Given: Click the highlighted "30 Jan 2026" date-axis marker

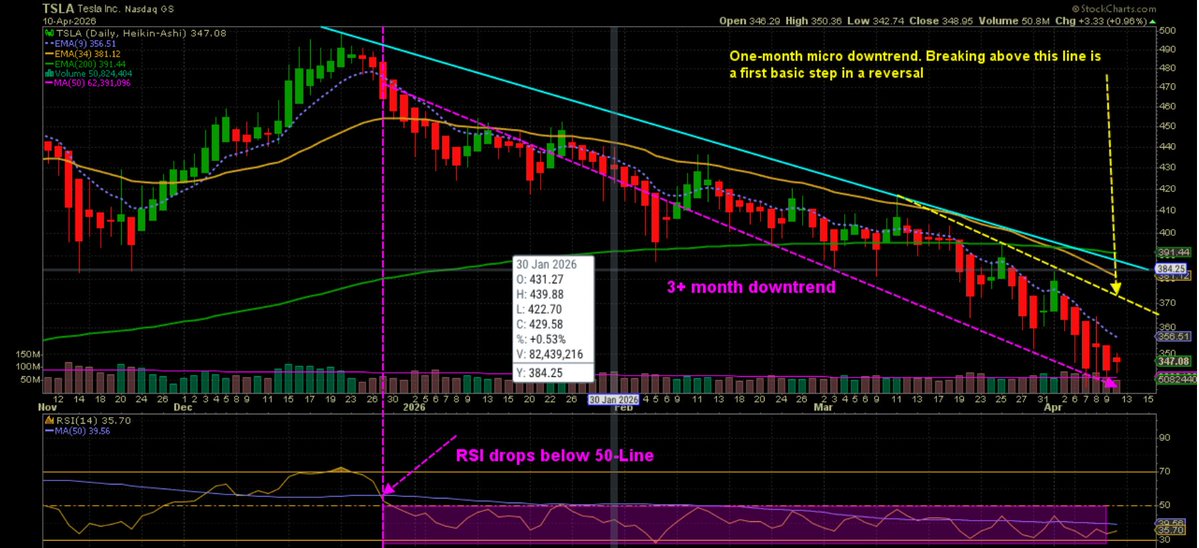Looking at the screenshot, I should [612, 400].
